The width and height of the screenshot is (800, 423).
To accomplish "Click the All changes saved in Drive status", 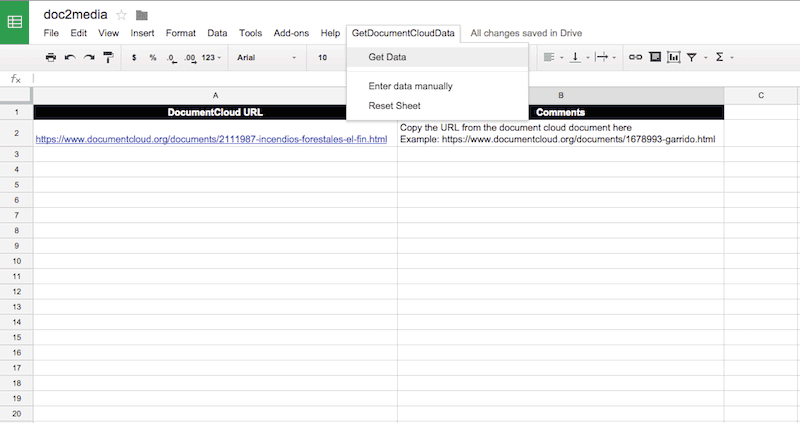I will coord(526,33).
